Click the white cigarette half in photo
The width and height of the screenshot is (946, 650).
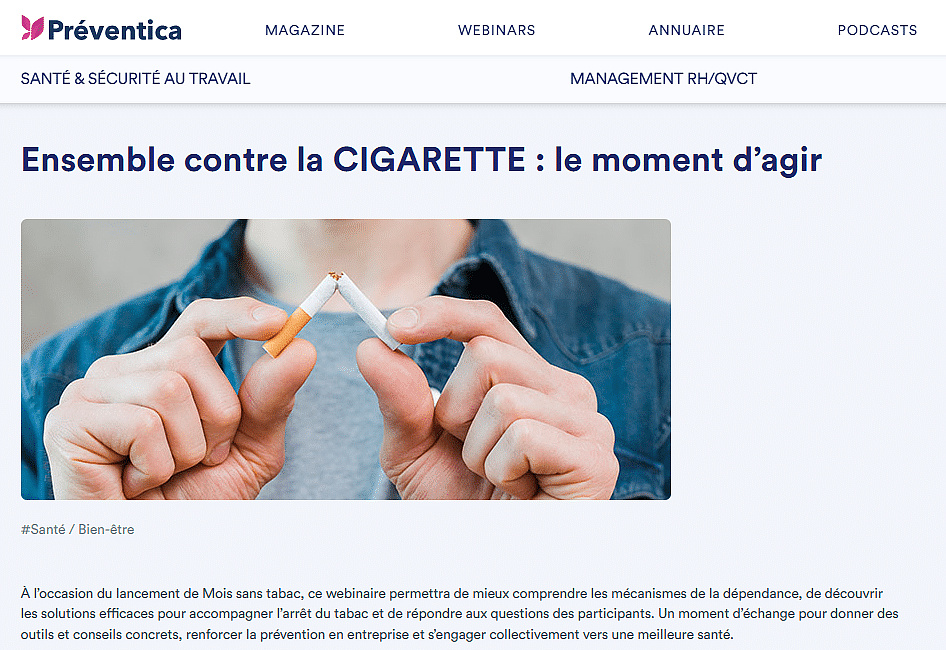pyautogui.click(x=370, y=312)
